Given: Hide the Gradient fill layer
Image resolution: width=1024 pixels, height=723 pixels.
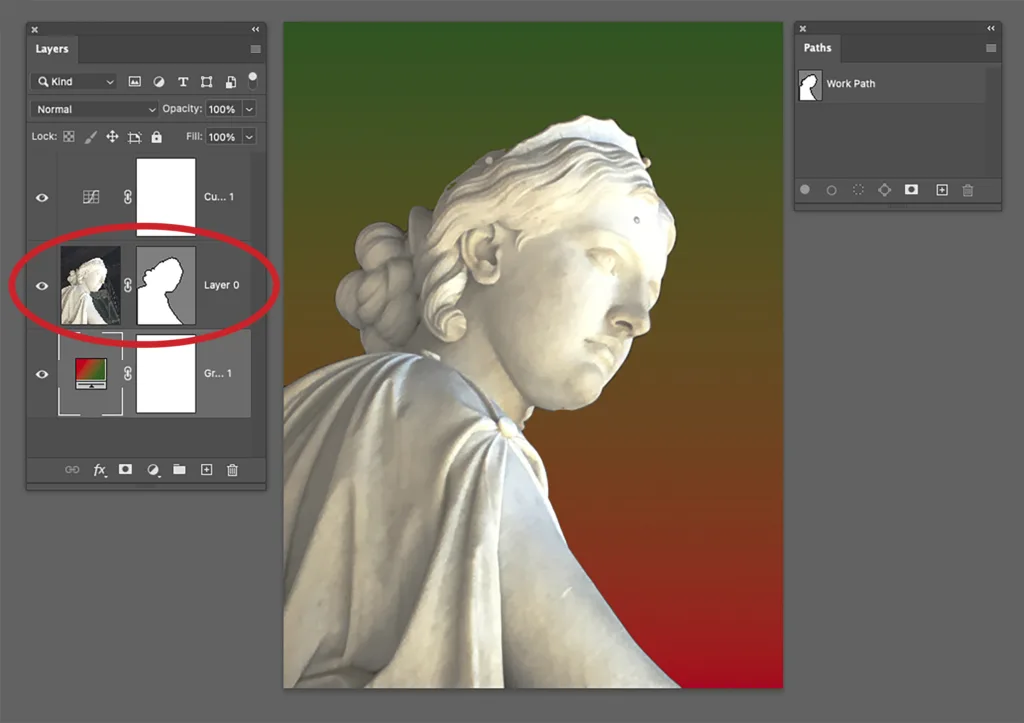Looking at the screenshot, I should pyautogui.click(x=42, y=374).
